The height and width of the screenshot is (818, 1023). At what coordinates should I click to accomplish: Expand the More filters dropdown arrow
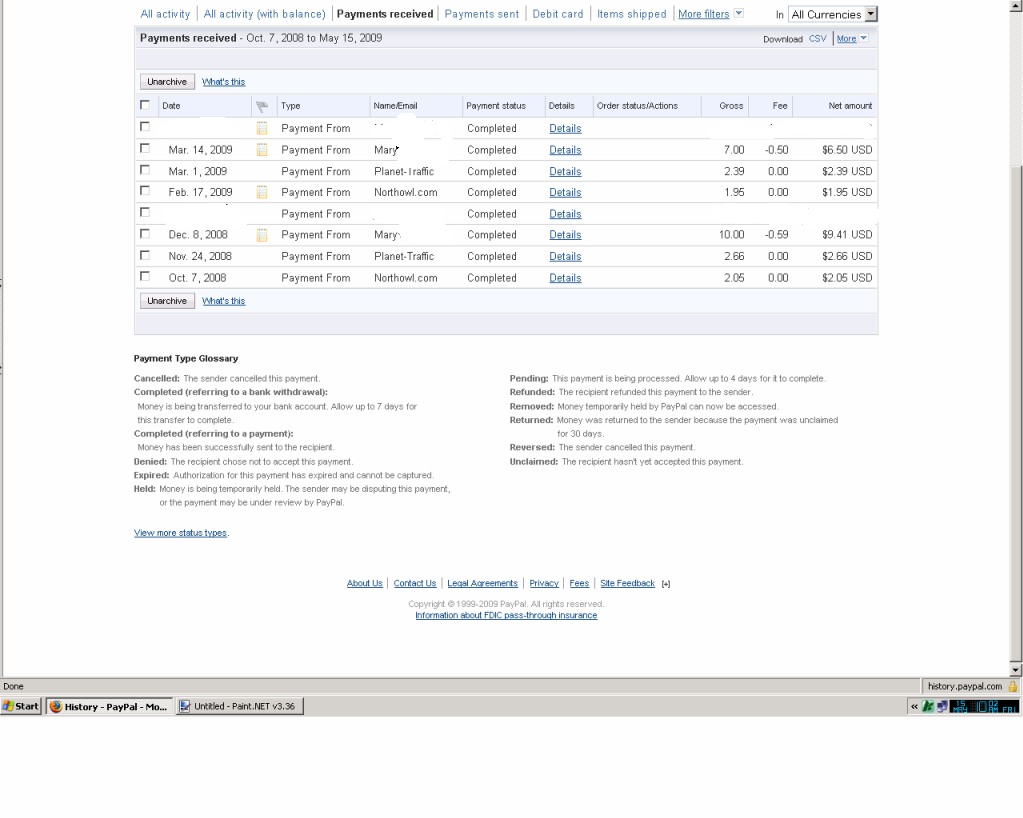(x=739, y=13)
